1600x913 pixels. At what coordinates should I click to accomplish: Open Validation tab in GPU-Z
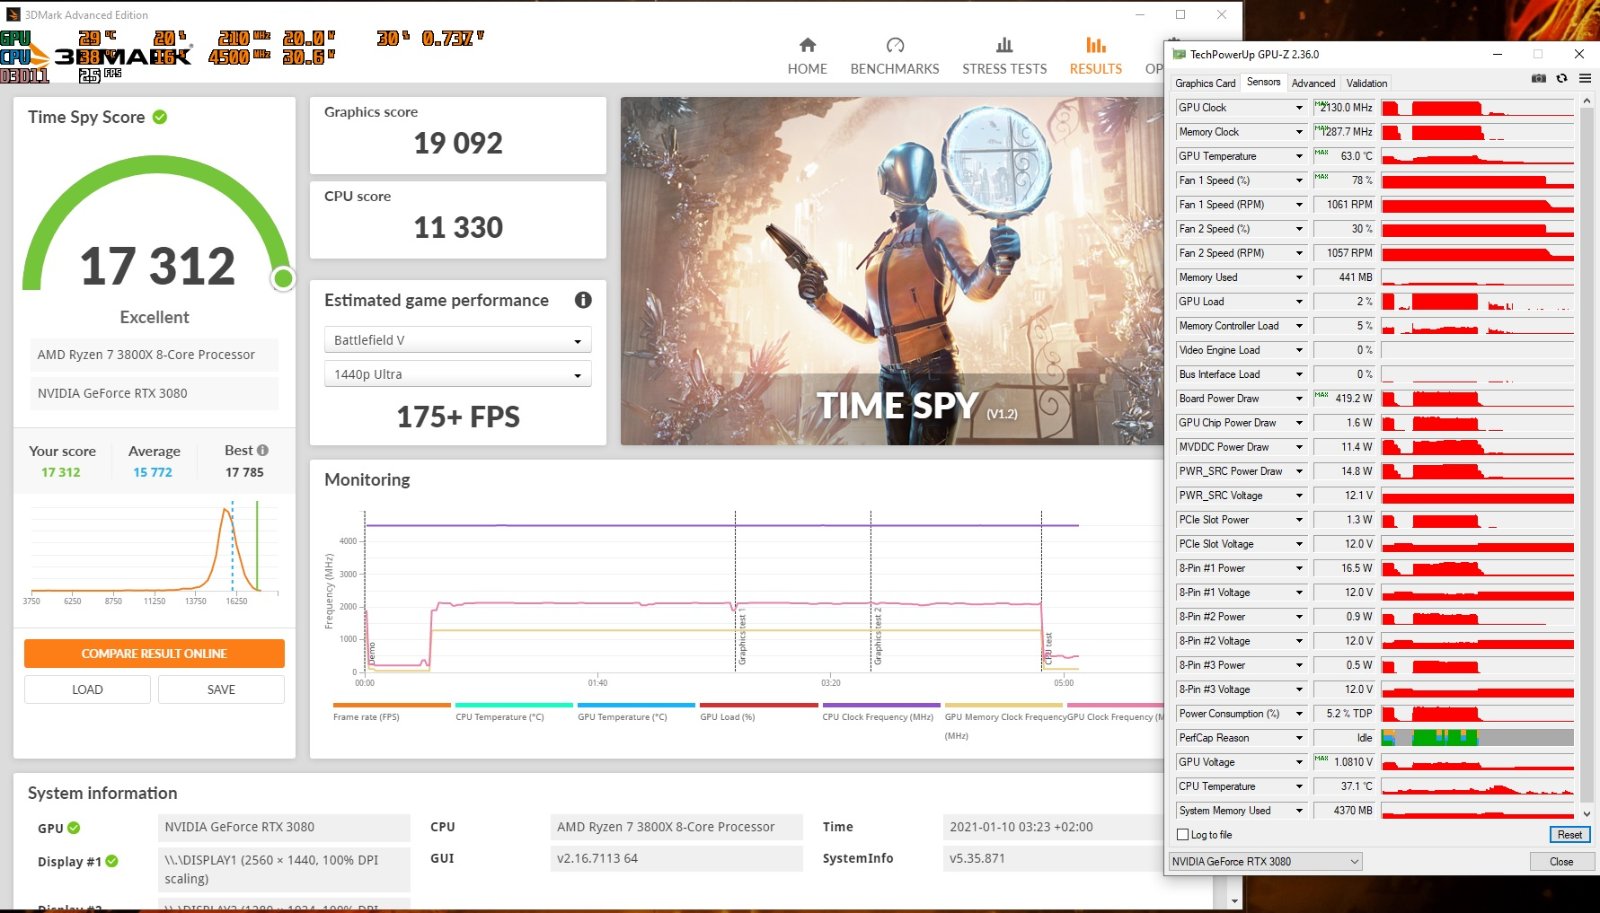coord(1366,83)
